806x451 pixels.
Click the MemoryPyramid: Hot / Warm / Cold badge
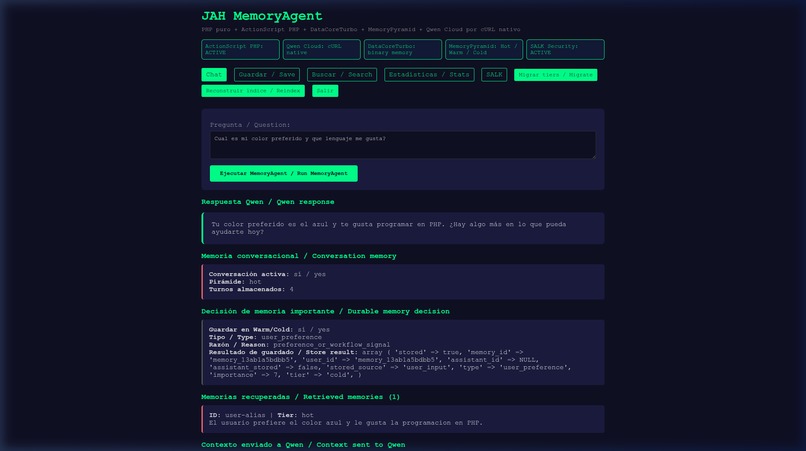click(x=484, y=49)
